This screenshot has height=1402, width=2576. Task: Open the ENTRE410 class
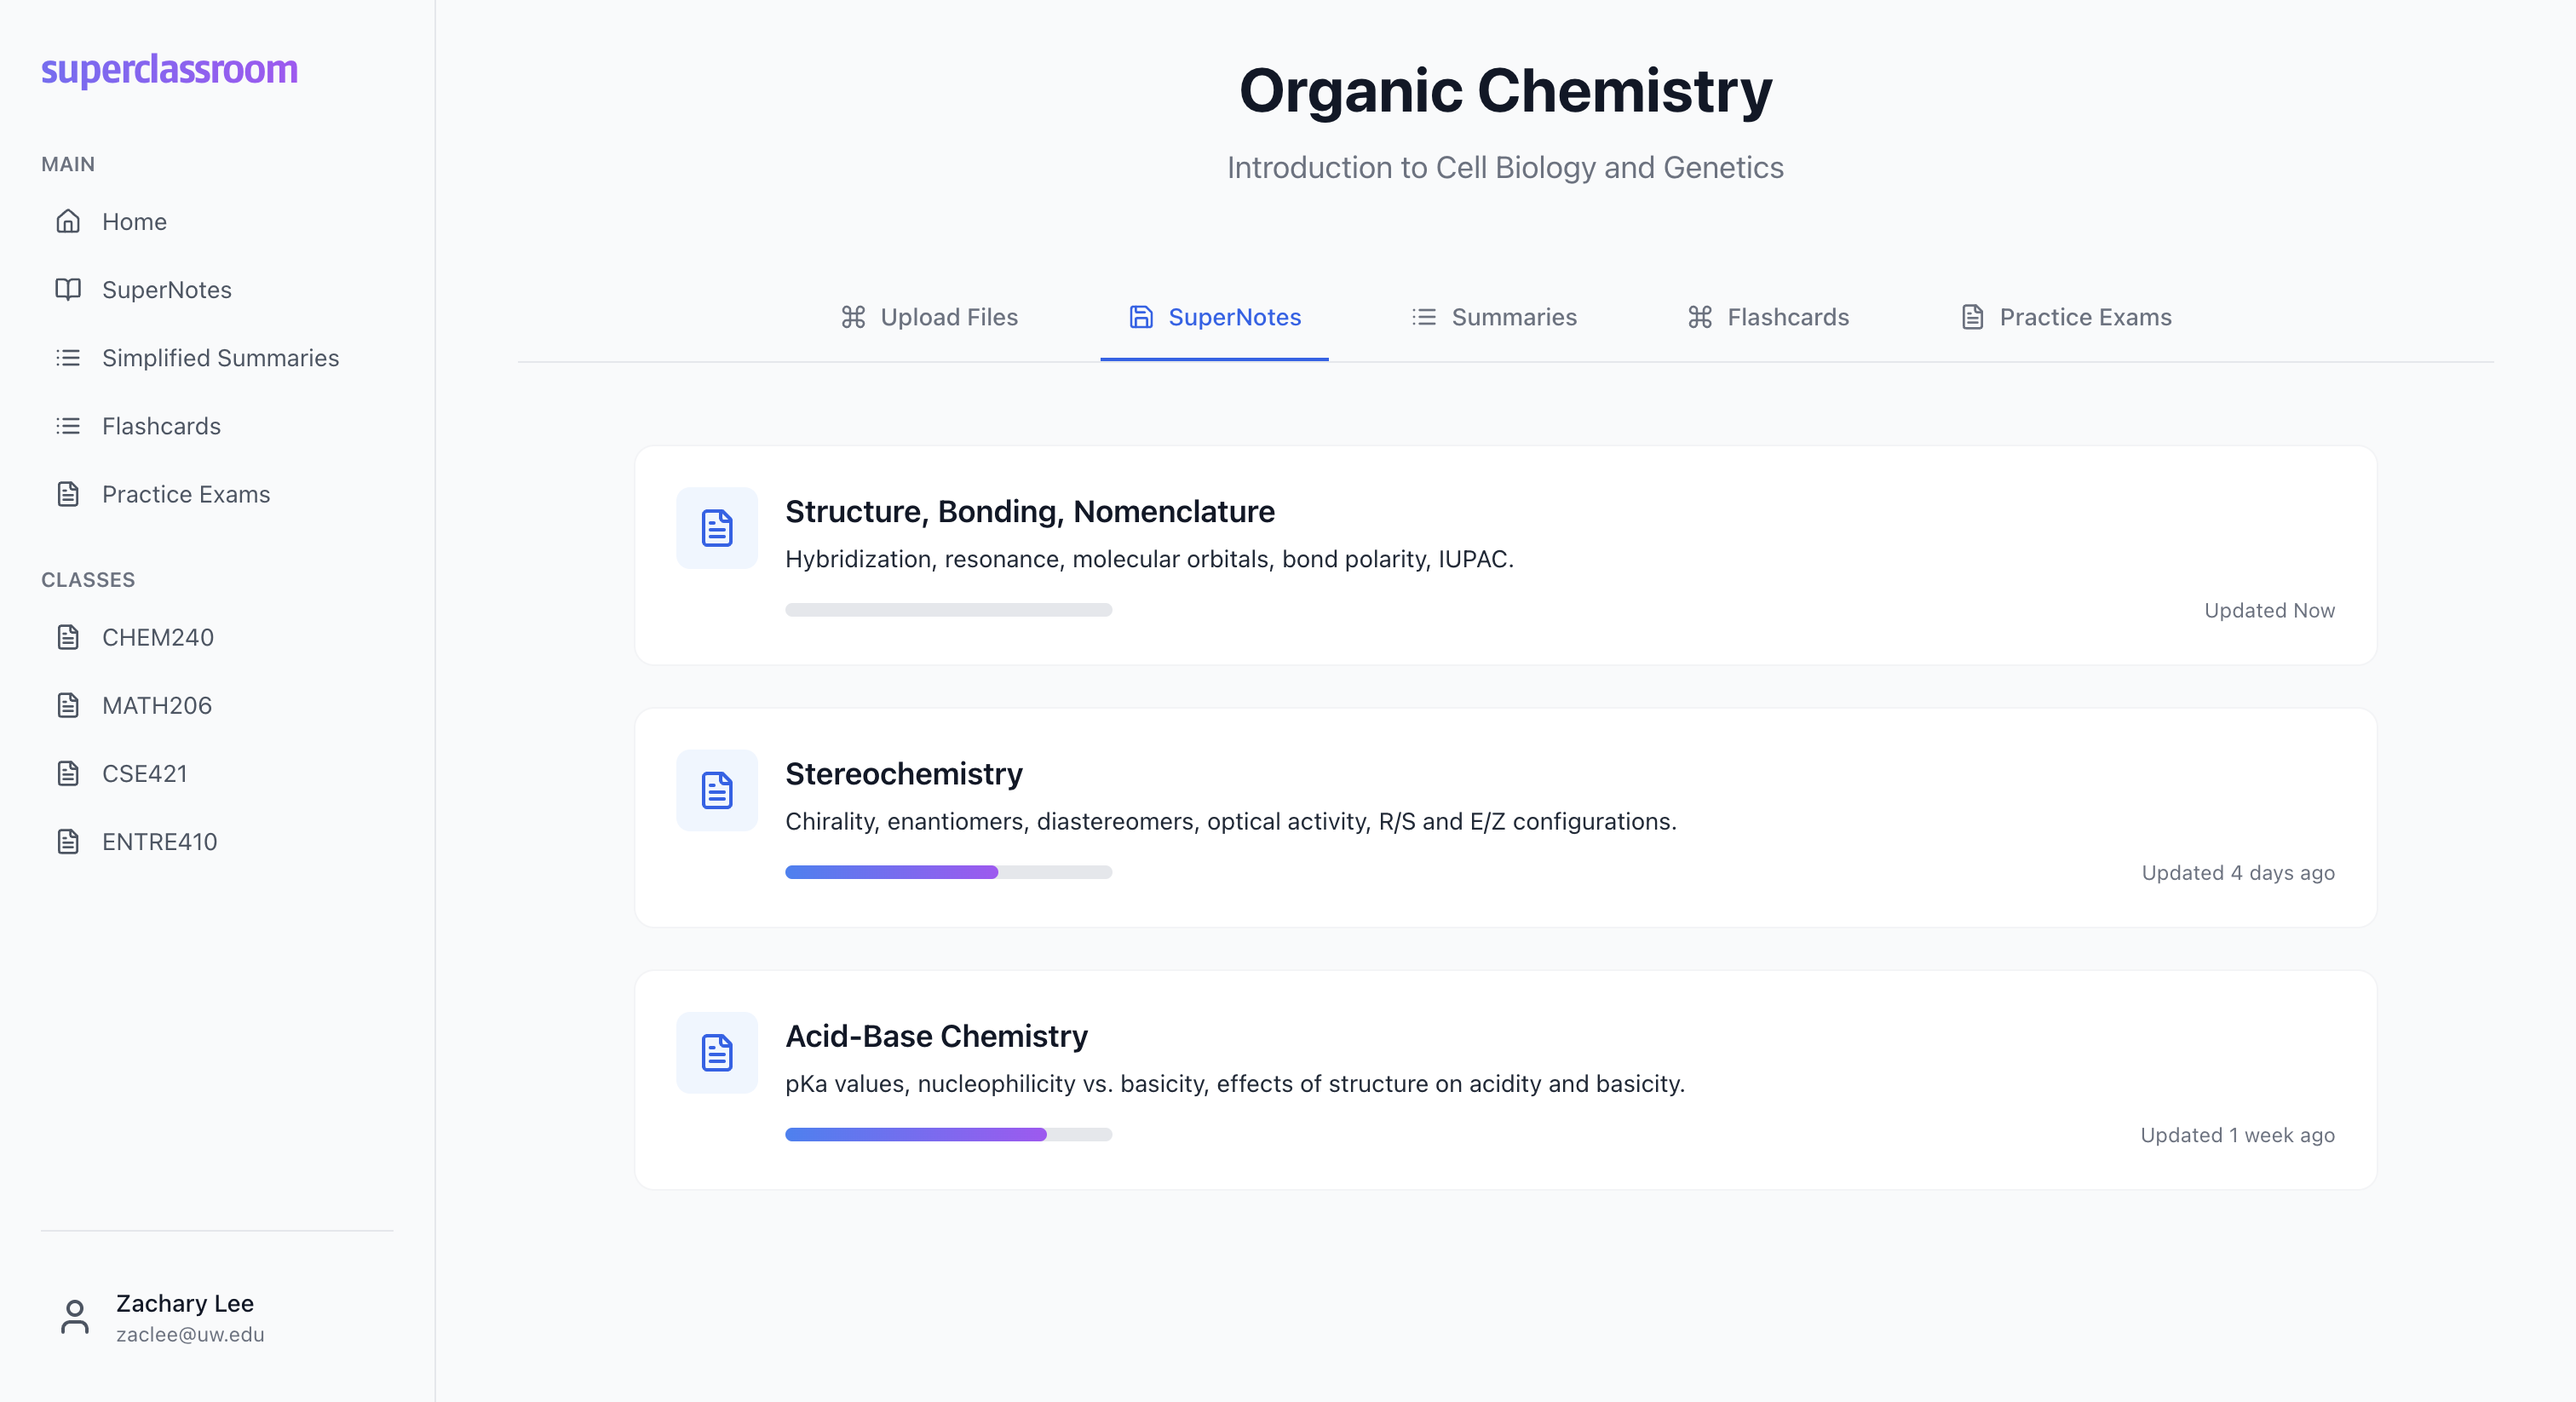tap(159, 841)
